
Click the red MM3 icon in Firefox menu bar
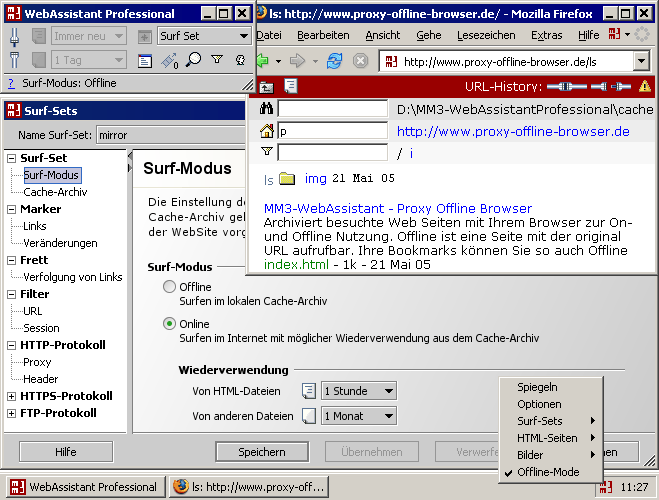pos(614,34)
